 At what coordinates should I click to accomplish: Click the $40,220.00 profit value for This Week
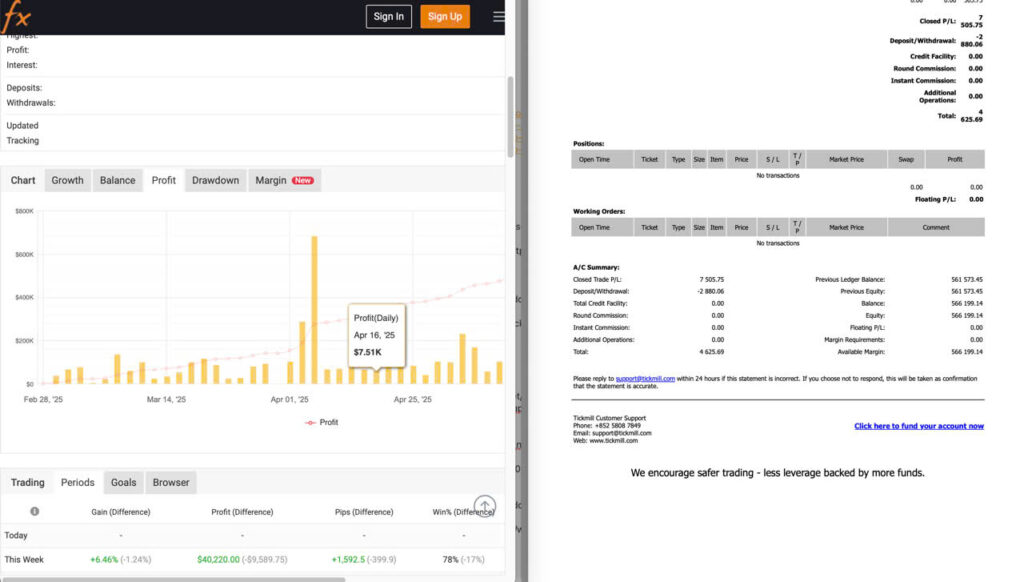218,560
